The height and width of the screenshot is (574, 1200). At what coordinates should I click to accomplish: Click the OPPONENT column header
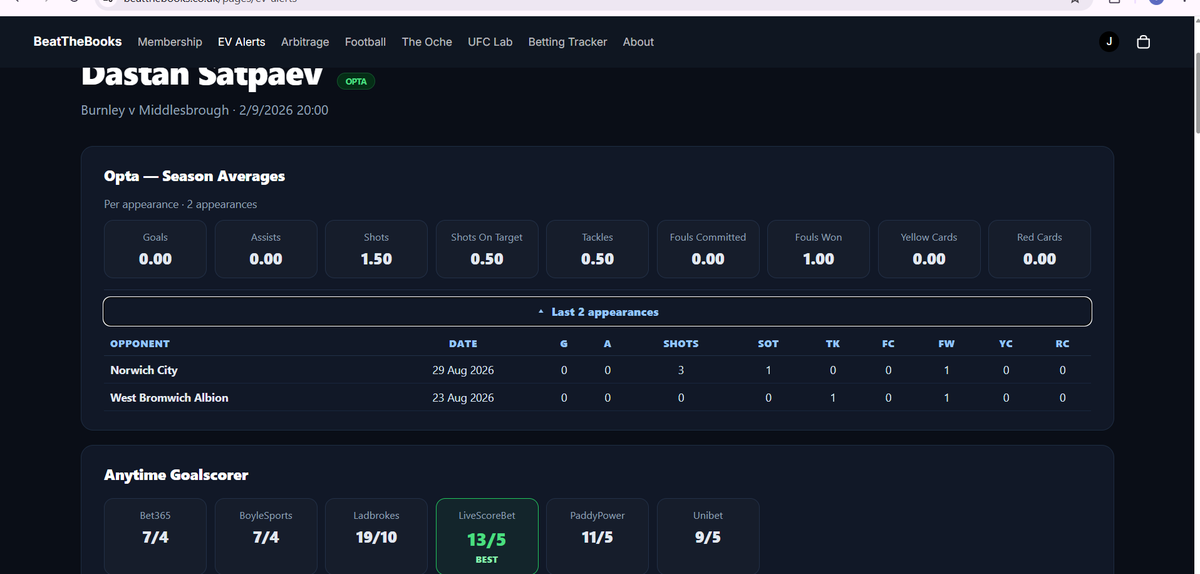[140, 343]
